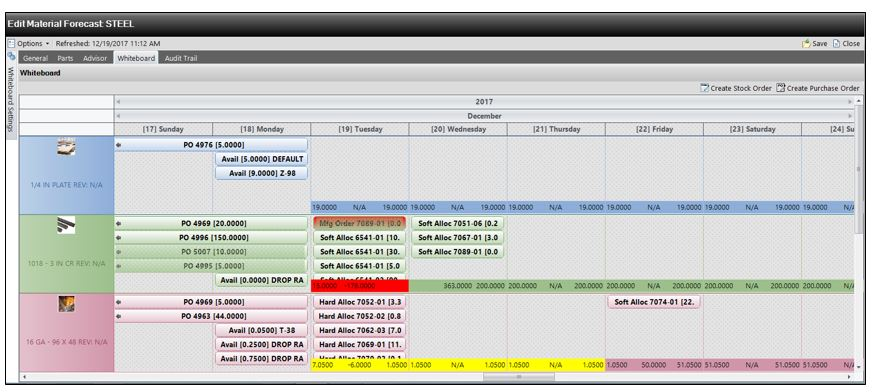Click Create Stock Order

(x=736, y=88)
